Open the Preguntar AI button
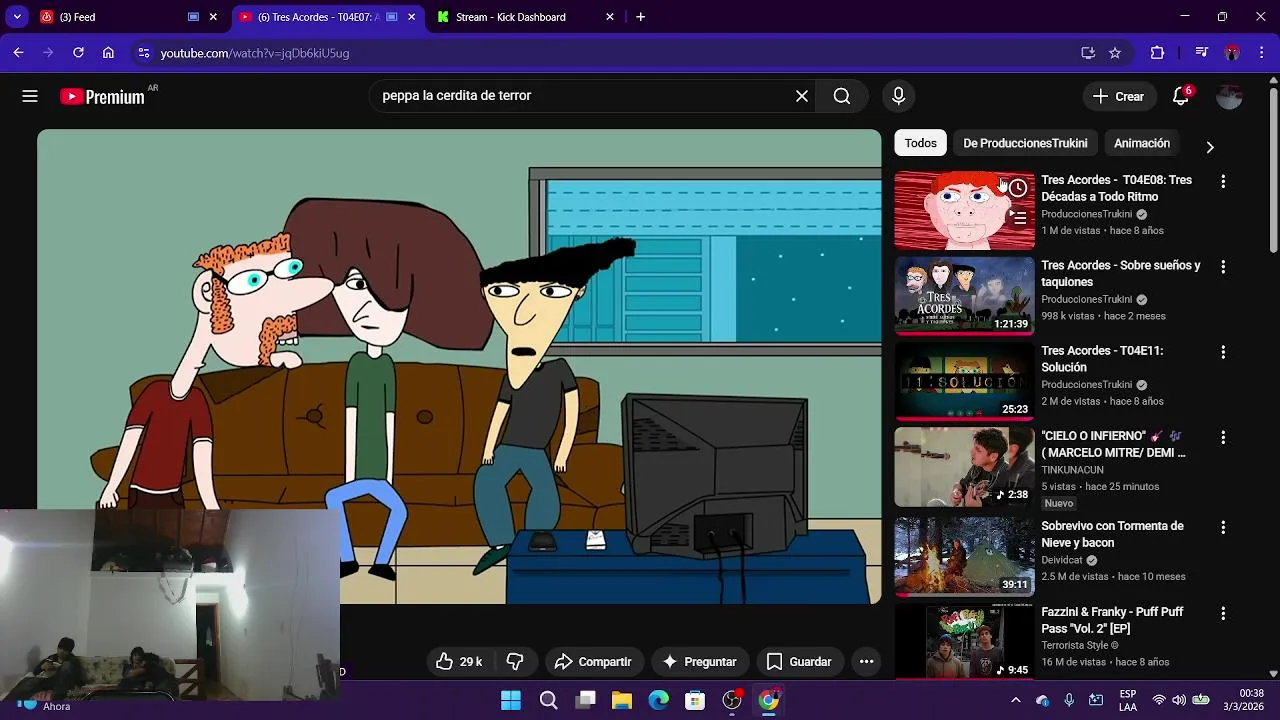 click(699, 662)
